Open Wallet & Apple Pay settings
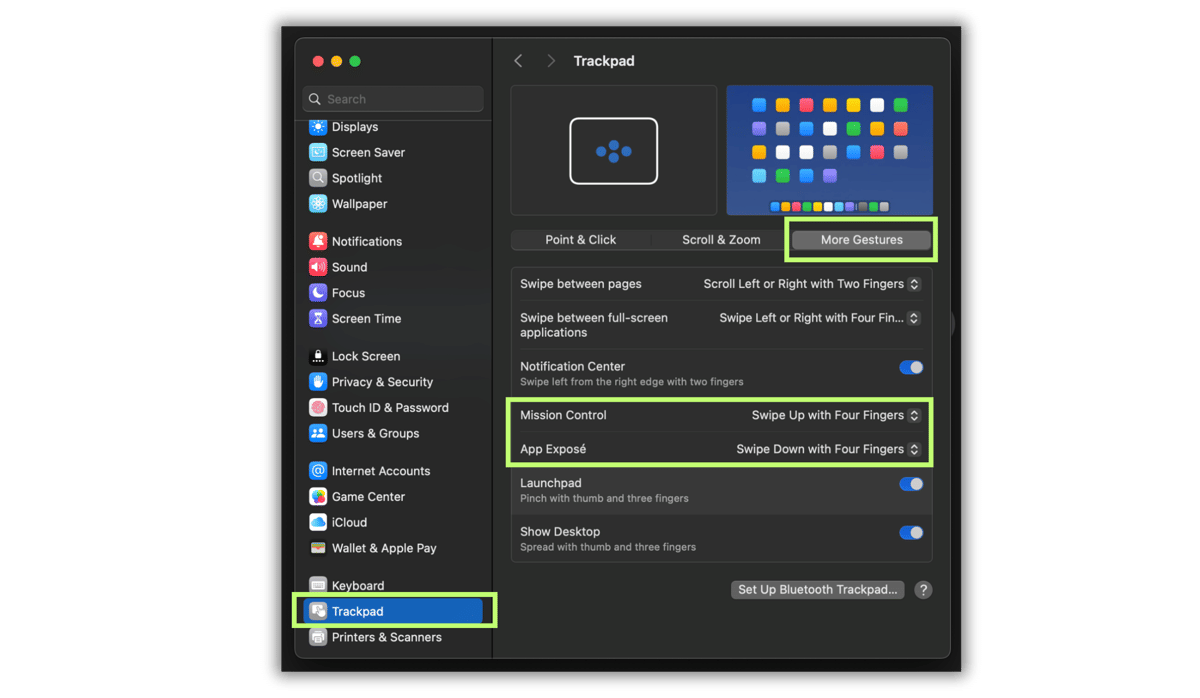Screen dimensions: 1200x698 coord(385,548)
